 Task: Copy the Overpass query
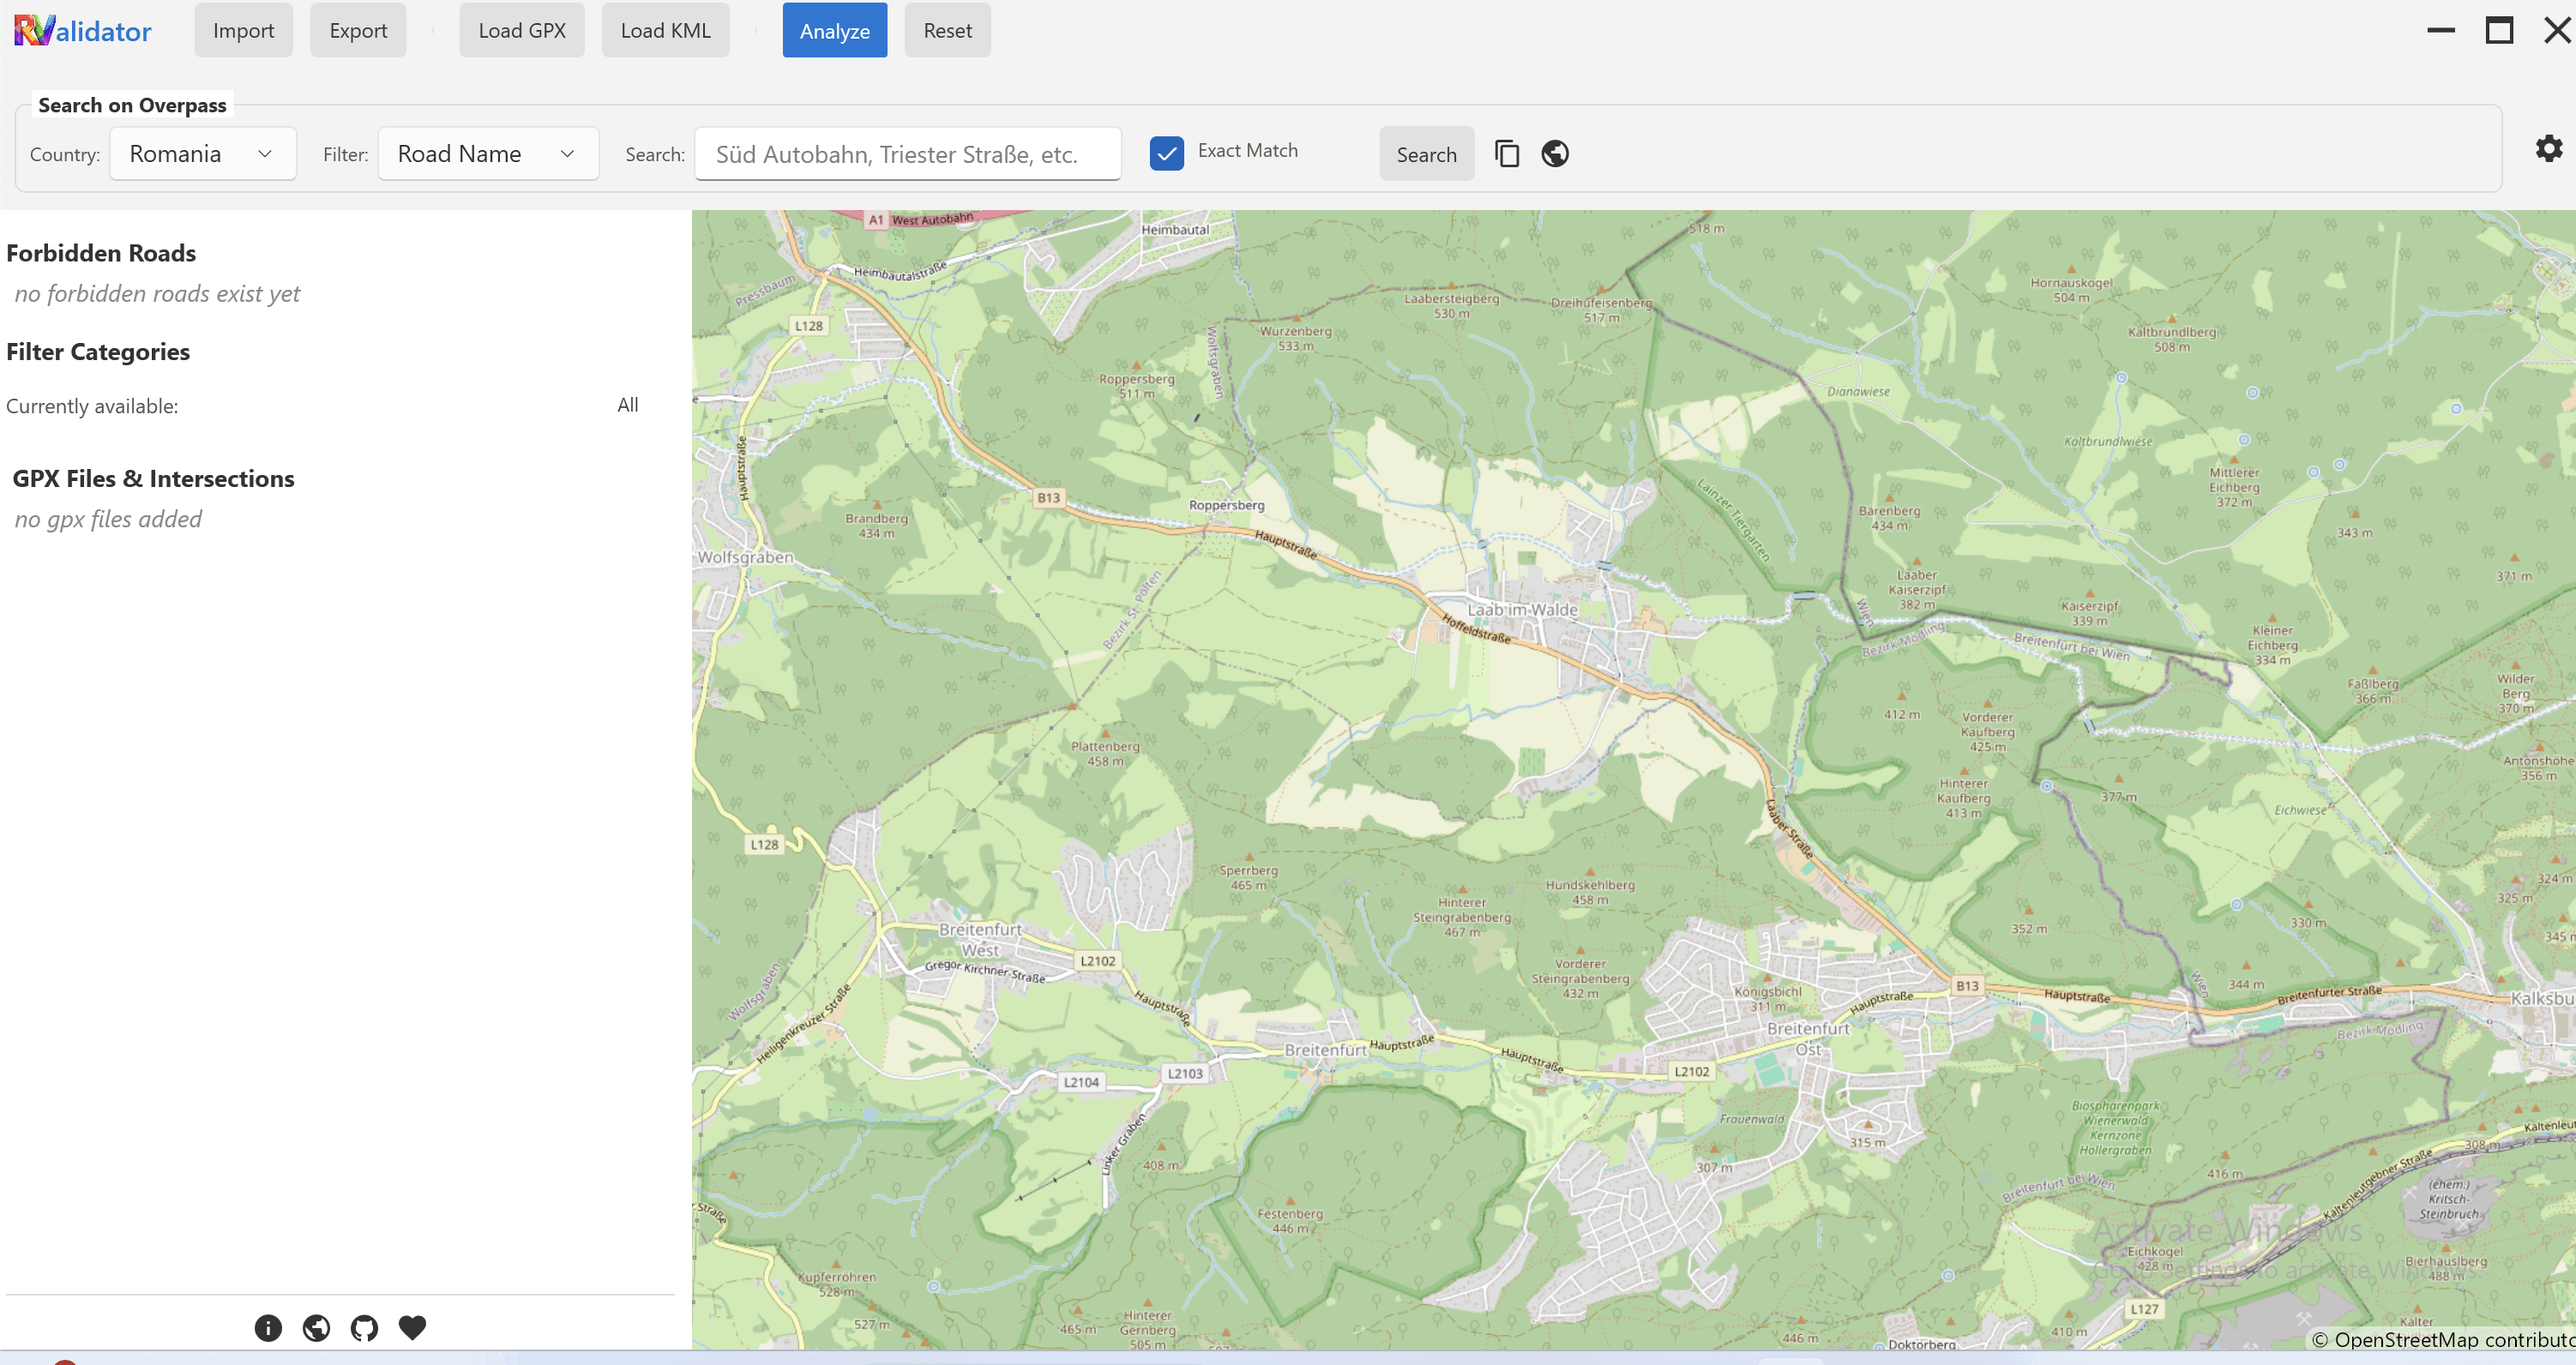pos(1507,153)
